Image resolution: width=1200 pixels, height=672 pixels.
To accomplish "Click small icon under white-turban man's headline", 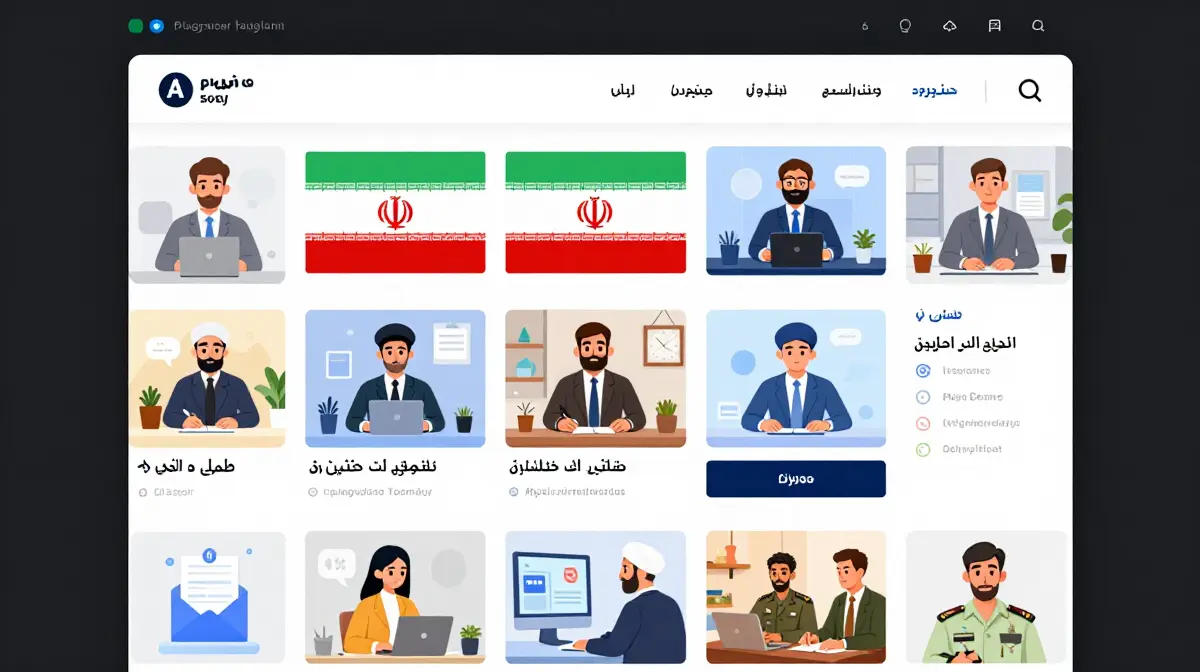I will pyautogui.click(x=143, y=492).
